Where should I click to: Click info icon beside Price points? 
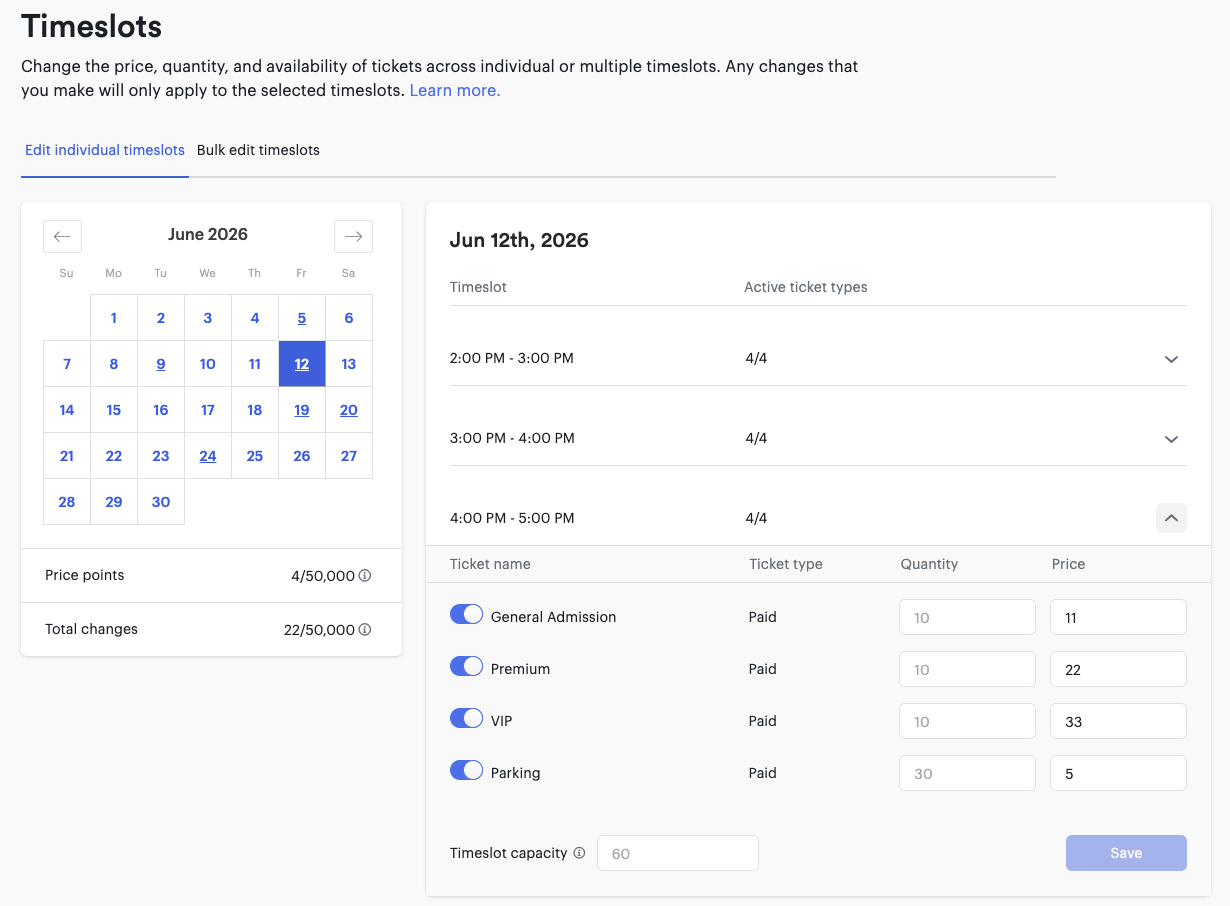click(x=365, y=576)
